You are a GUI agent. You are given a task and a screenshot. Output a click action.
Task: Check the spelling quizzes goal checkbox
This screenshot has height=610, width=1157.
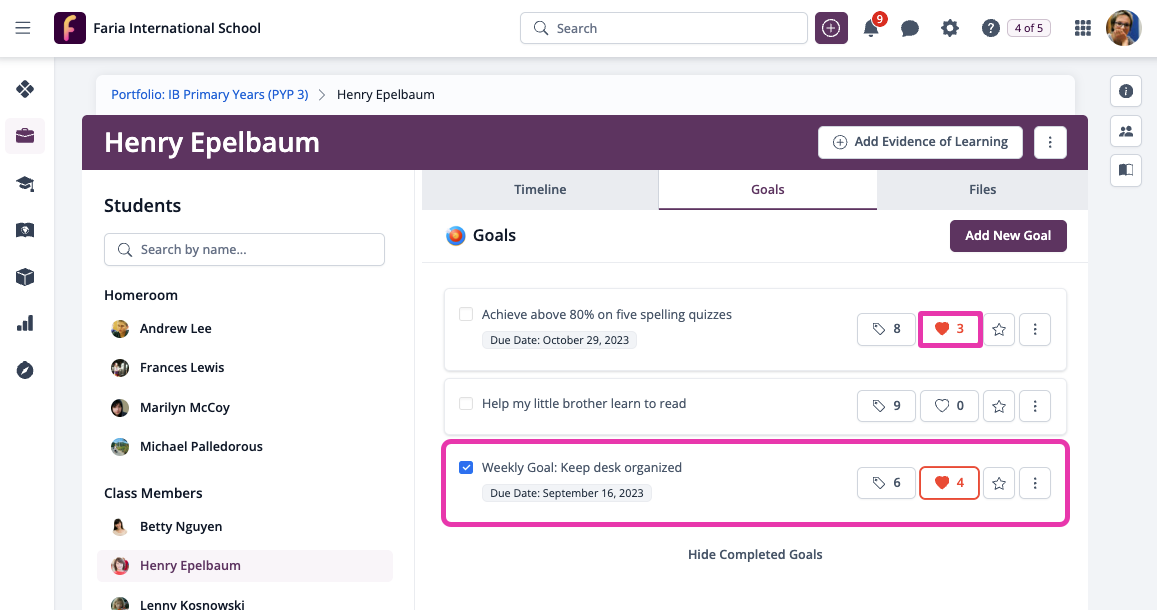coord(466,314)
